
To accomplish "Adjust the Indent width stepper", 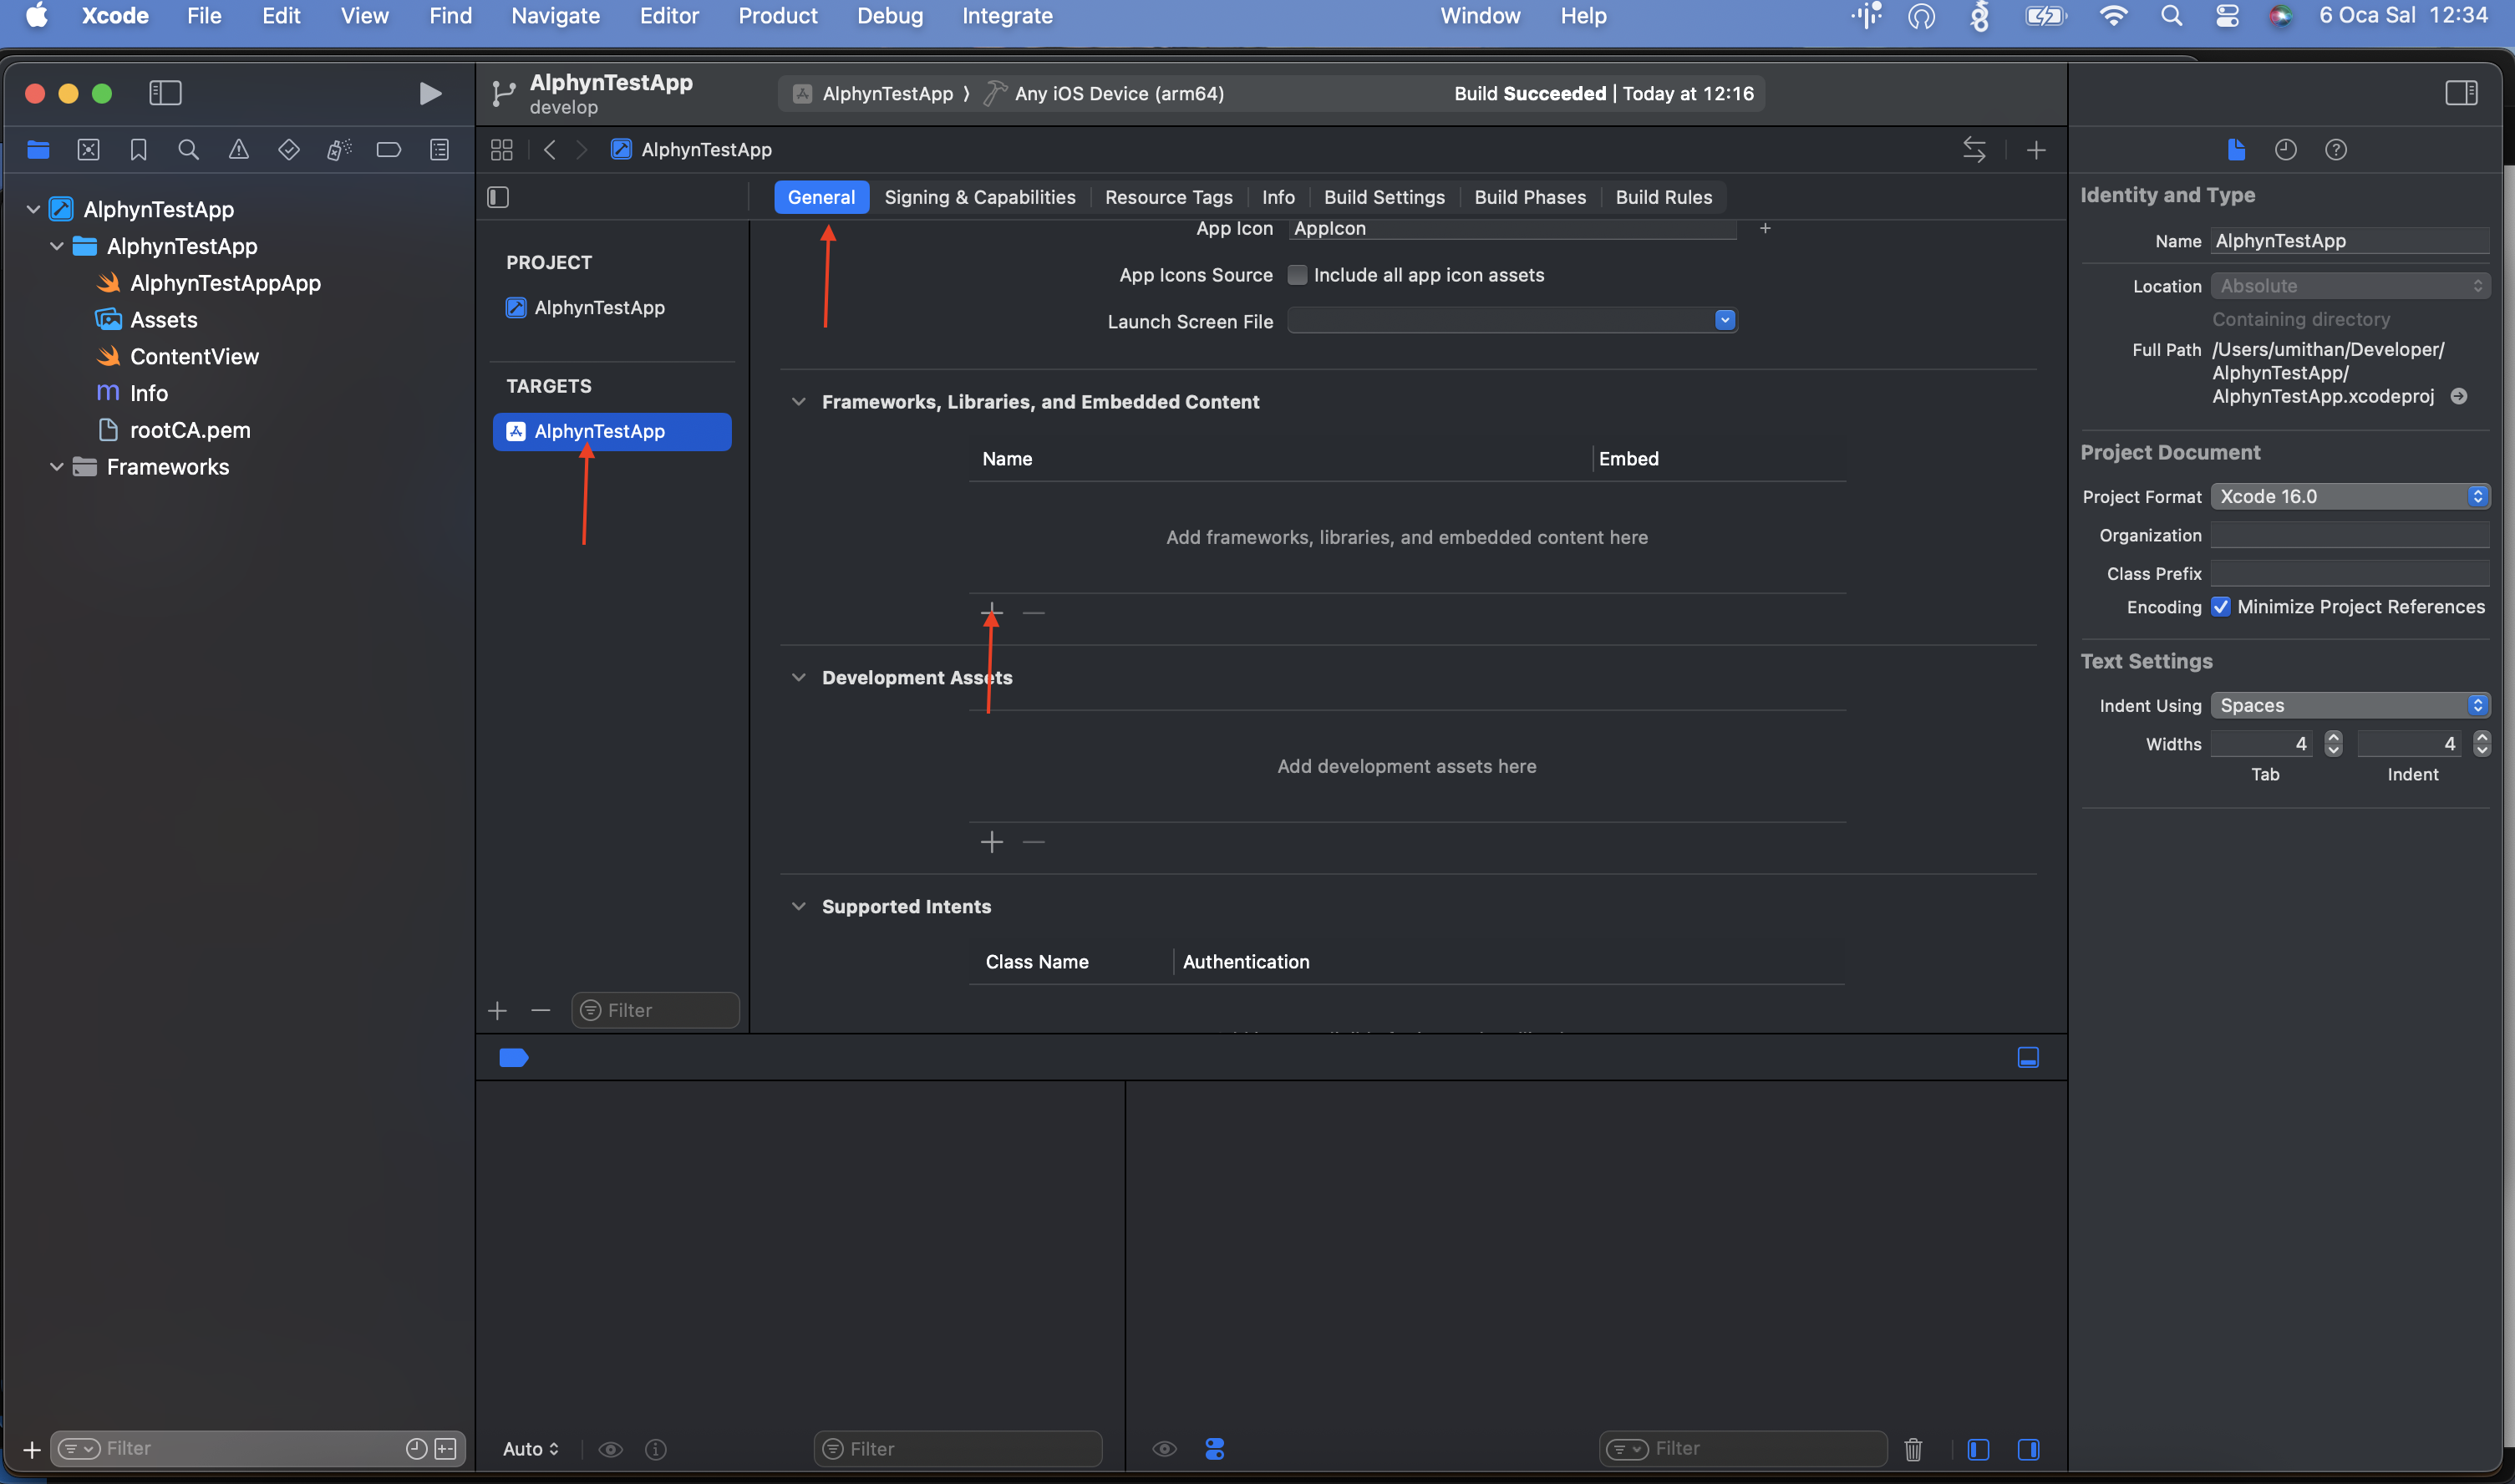I will (2481, 743).
